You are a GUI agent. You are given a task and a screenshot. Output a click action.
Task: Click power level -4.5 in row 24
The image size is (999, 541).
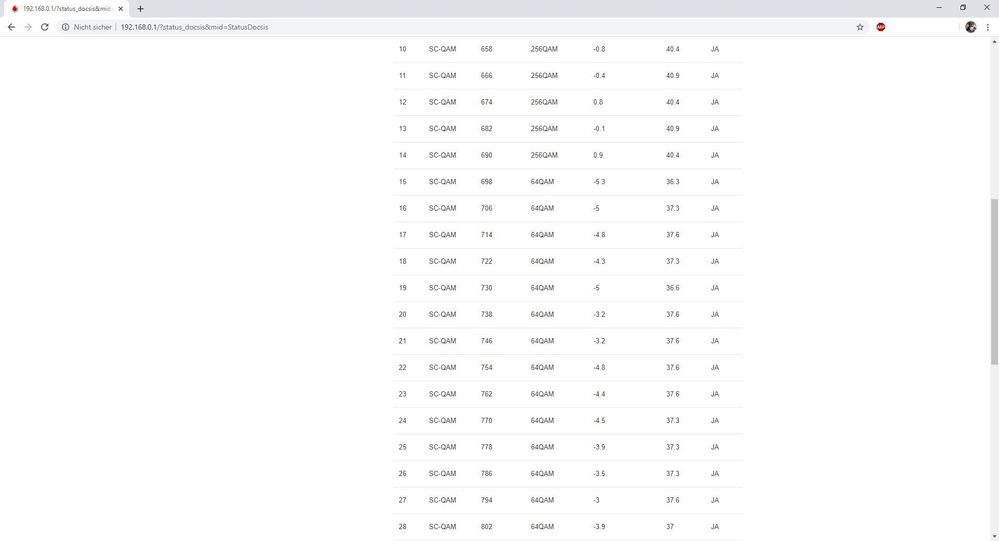(599, 421)
